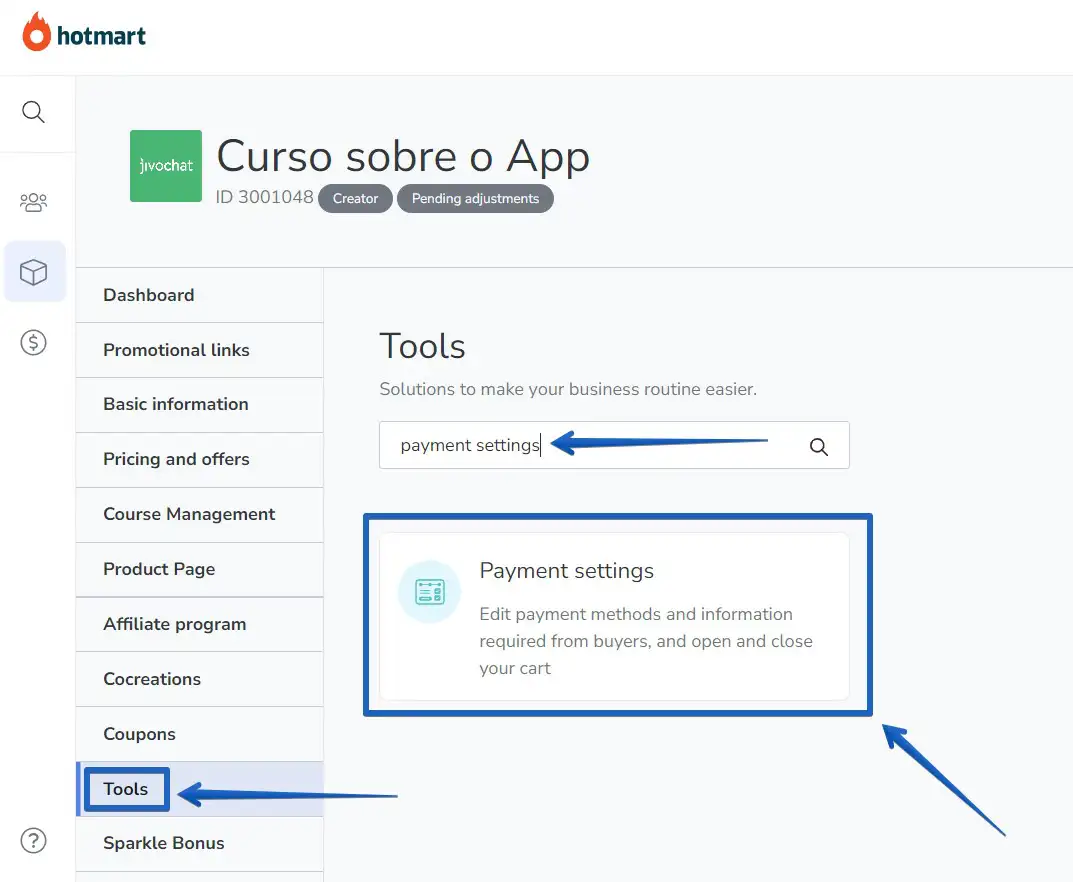Open the sidebar search magnifier icon
The height and width of the screenshot is (882, 1073).
tap(33, 112)
